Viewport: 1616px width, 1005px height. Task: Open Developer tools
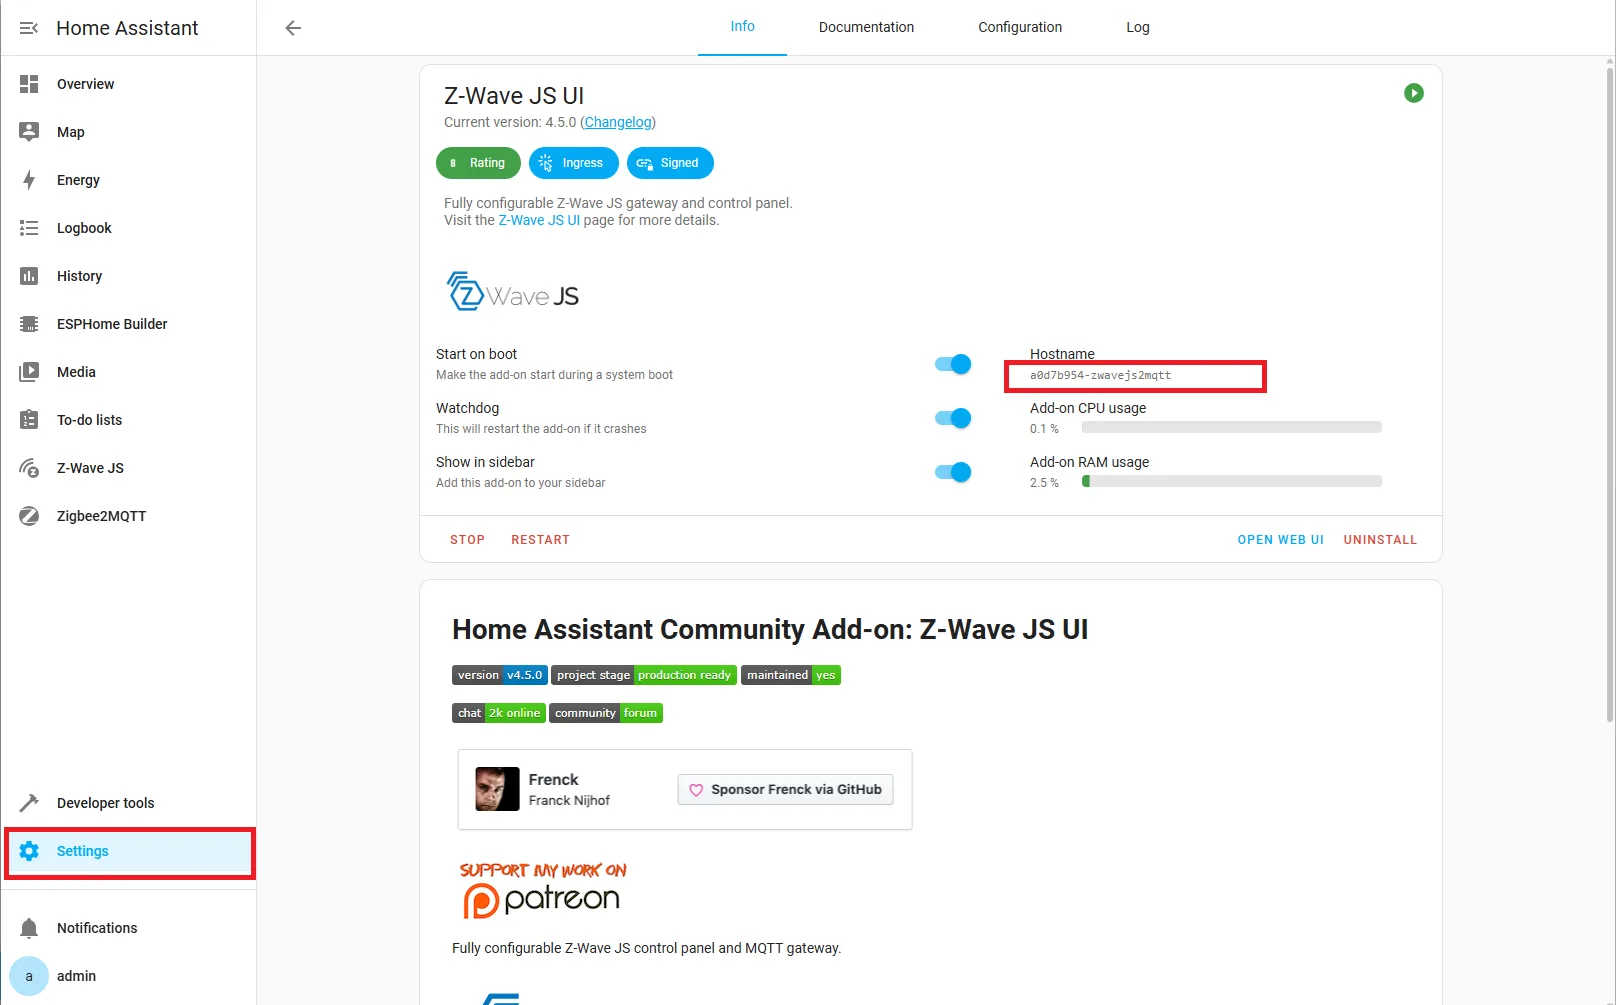(105, 802)
